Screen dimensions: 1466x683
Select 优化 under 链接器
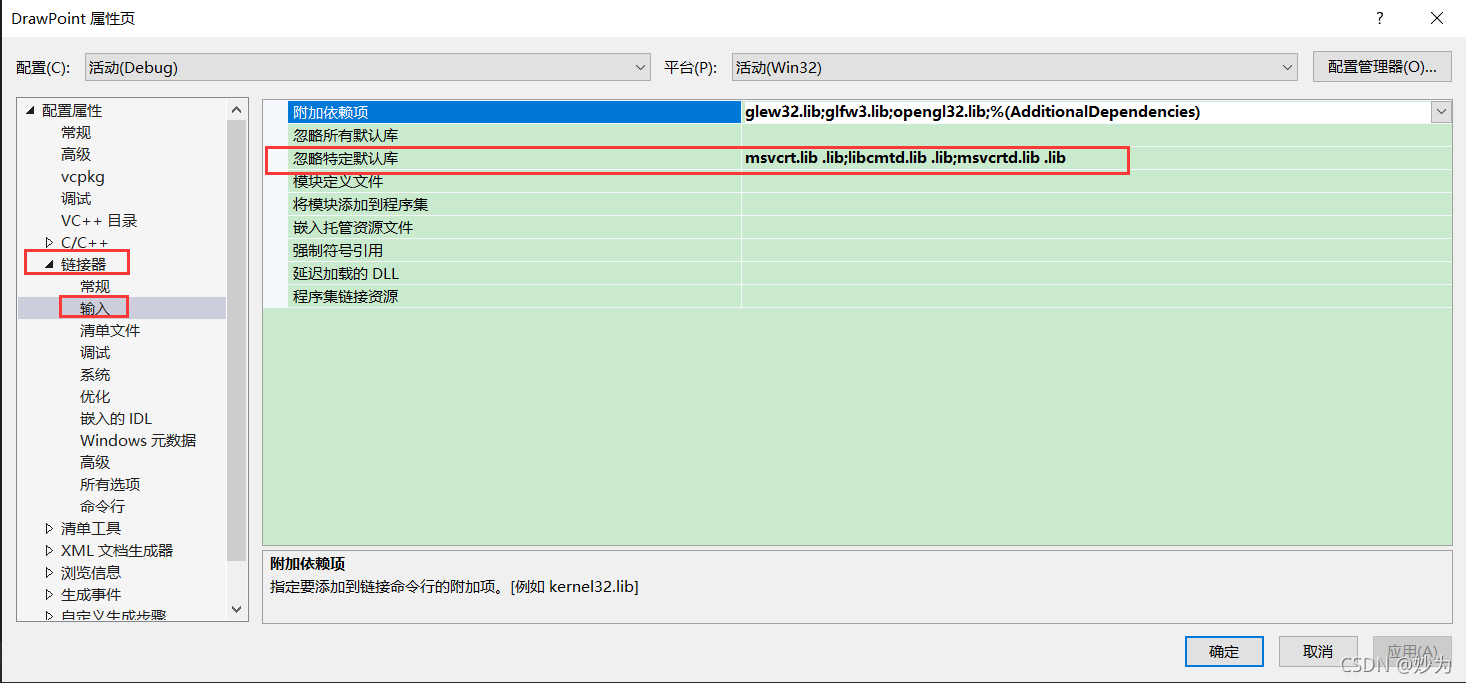[95, 397]
